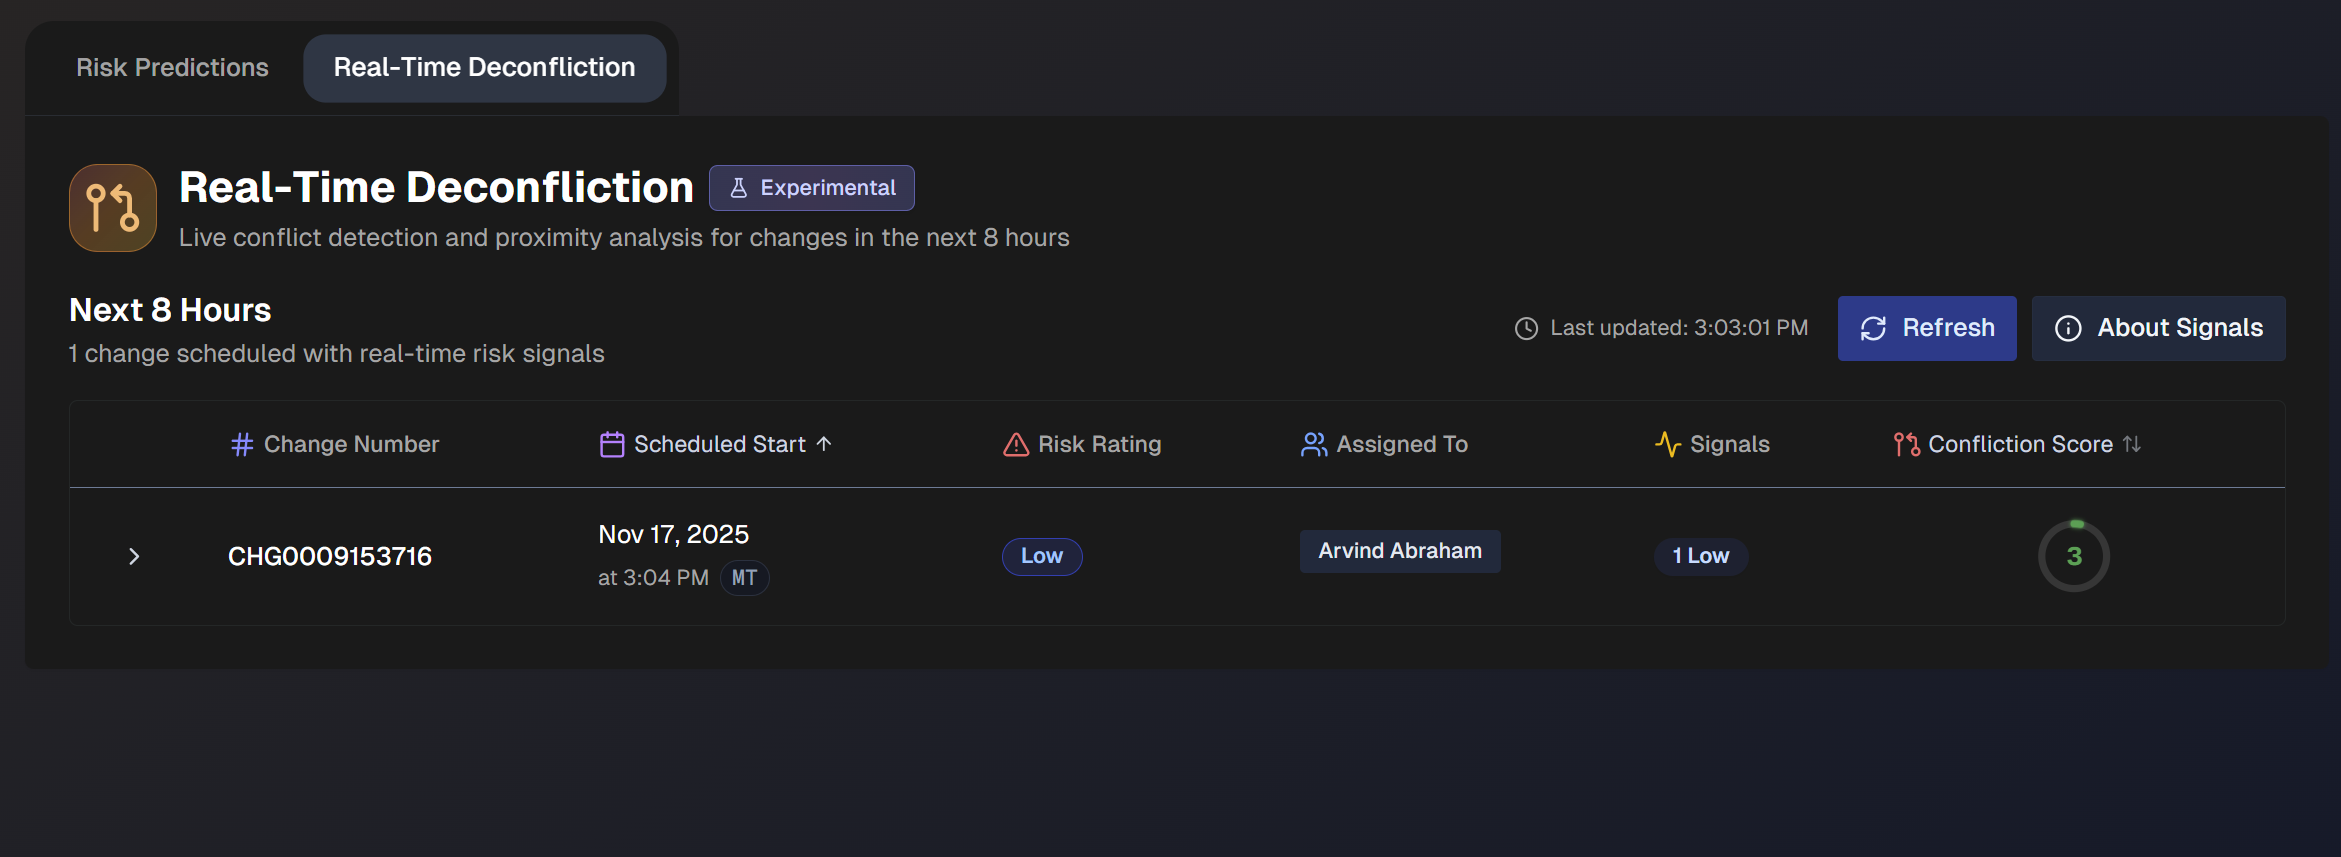Click the Low risk rating badge
The width and height of the screenshot is (2341, 857).
(1041, 556)
